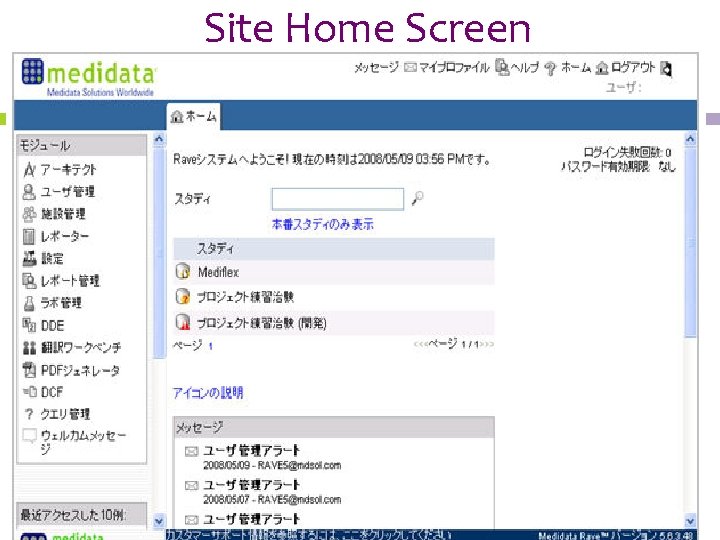The height and width of the screenshot is (540, 720).
Task: Open PDFジェネレータ module icon
Action: pyautogui.click(x=29, y=370)
